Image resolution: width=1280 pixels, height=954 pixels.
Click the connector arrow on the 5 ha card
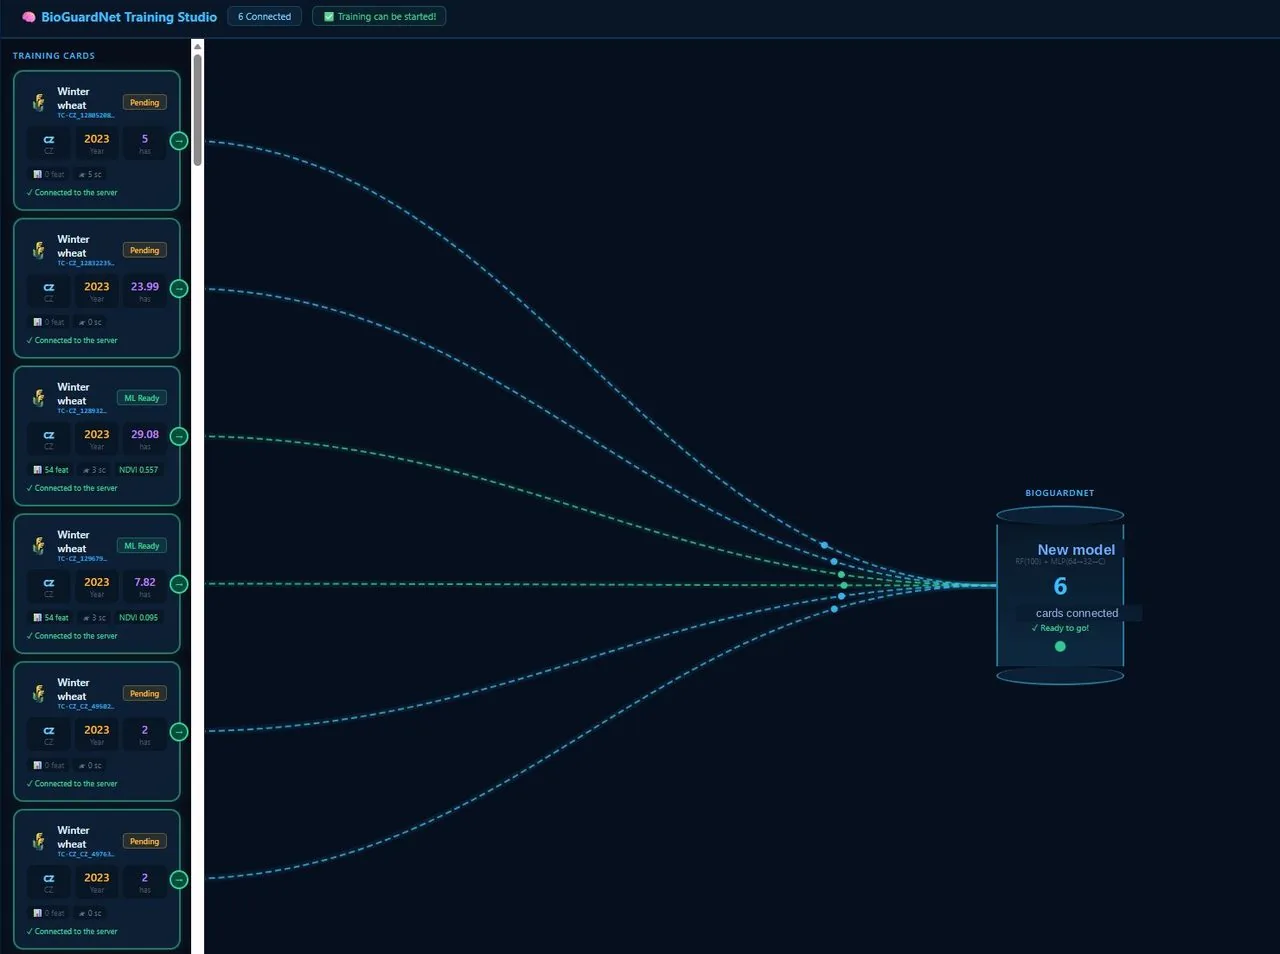179,141
